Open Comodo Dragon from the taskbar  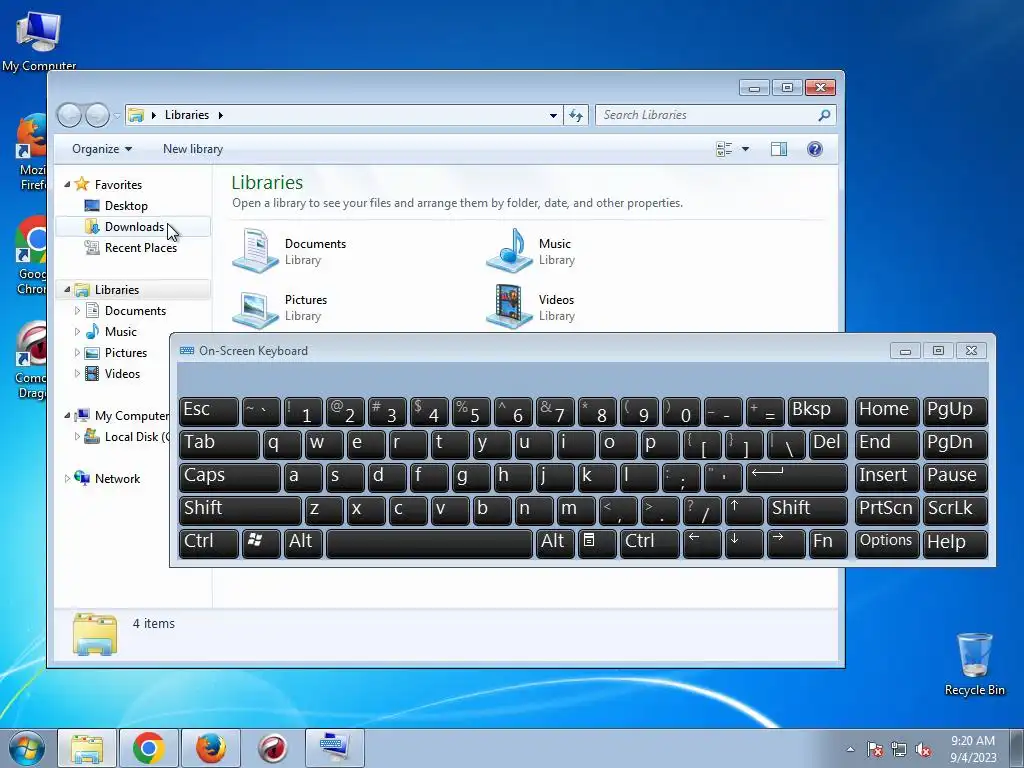point(273,748)
